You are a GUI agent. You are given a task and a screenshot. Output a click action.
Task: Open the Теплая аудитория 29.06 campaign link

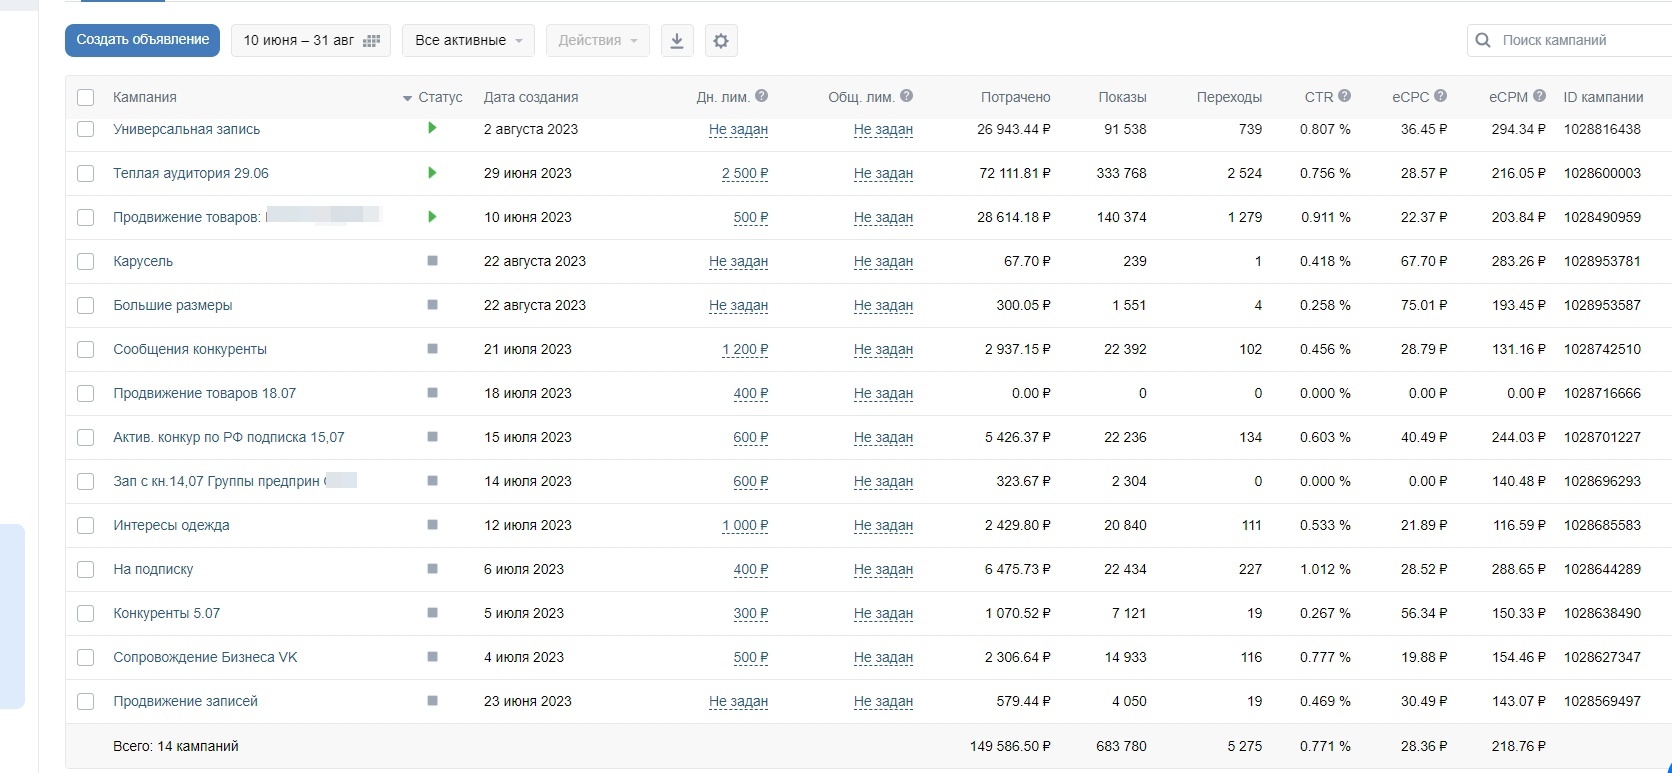(191, 173)
